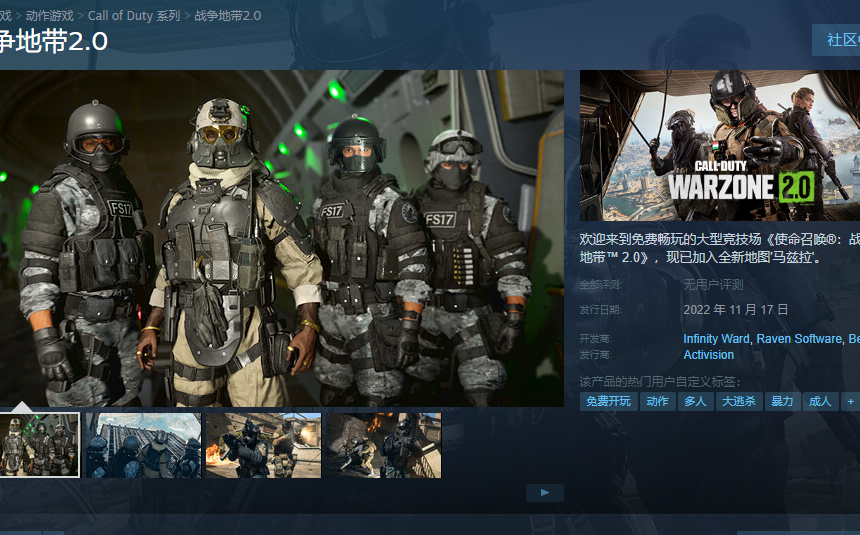Click the 战争地带2.0 breadcrumb link
Screen dimensions: 860x535
click(x=228, y=15)
